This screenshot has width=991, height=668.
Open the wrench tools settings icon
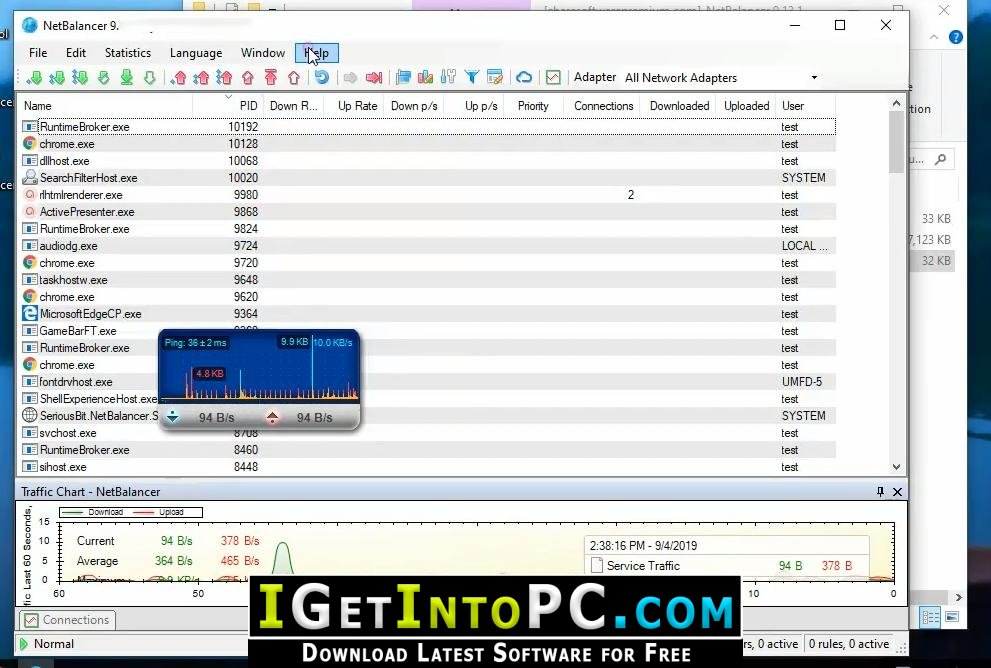pyautogui.click(x=448, y=78)
